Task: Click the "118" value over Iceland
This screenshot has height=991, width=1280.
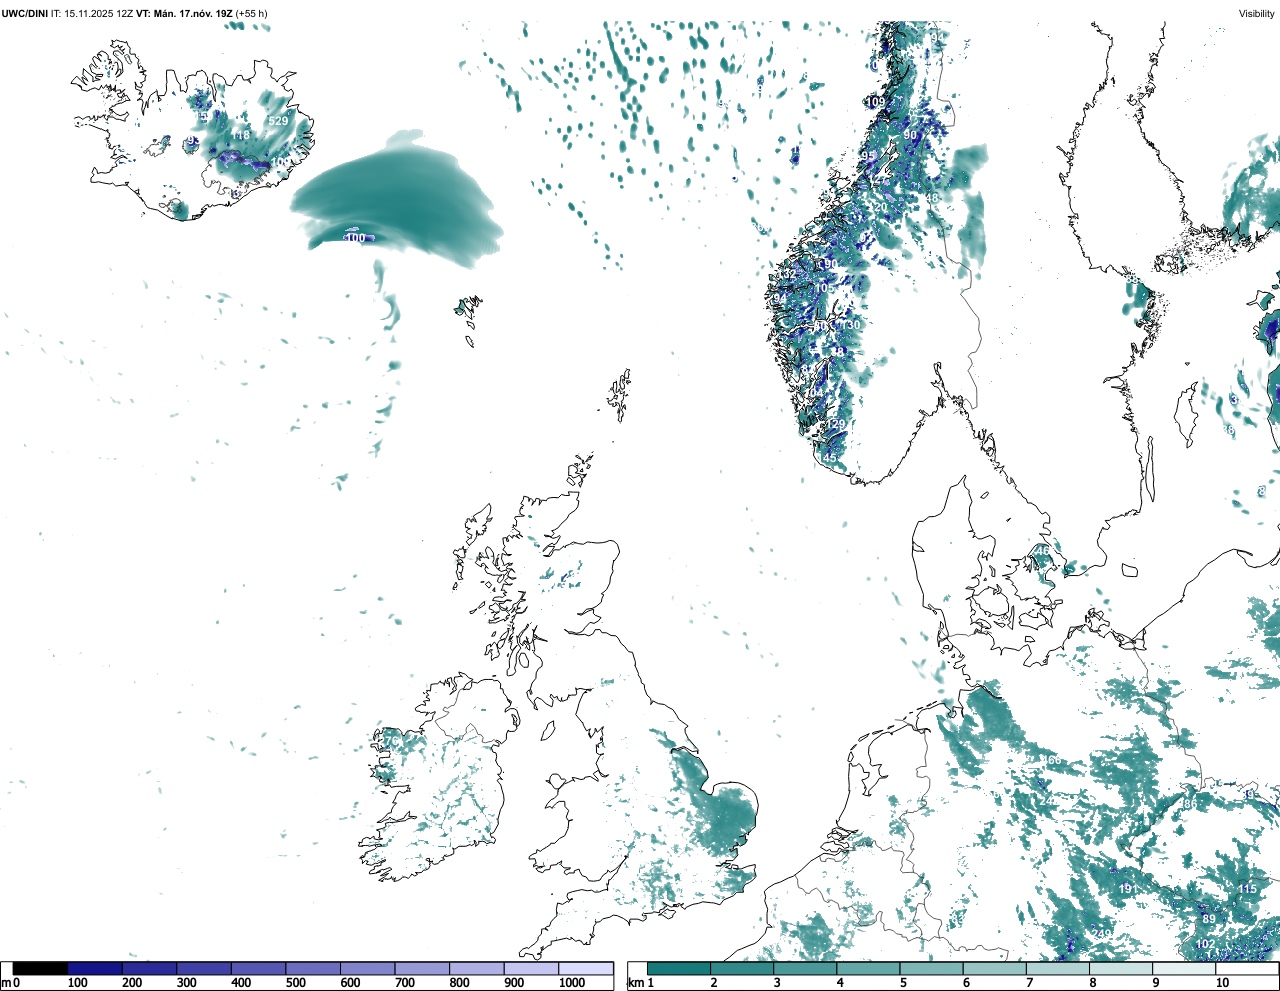Action: 240,136
